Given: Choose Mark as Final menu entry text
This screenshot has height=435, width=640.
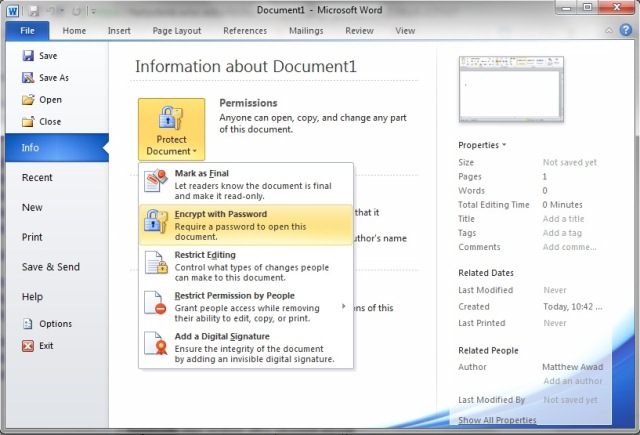Looking at the screenshot, I should (x=202, y=173).
